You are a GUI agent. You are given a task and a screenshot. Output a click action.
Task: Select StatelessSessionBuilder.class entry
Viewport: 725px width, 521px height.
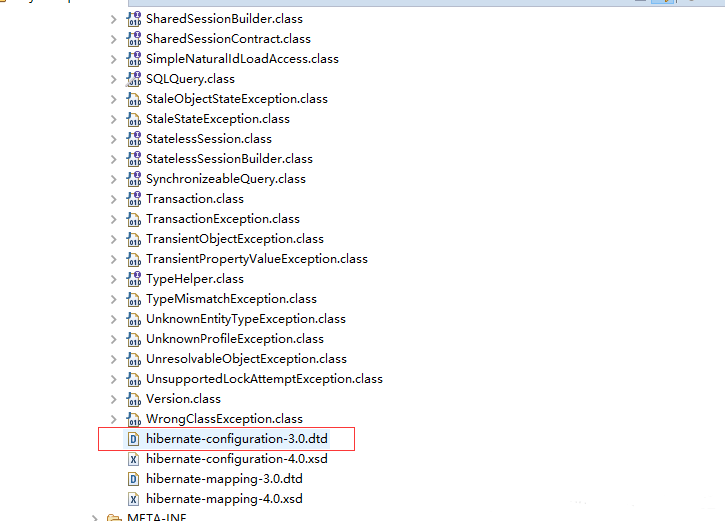click(x=229, y=159)
